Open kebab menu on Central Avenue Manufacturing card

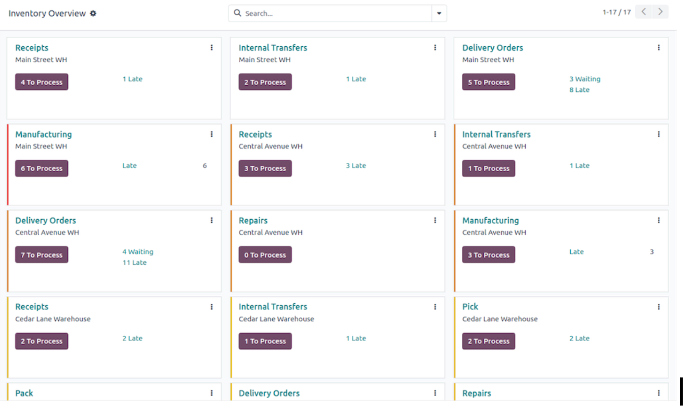click(x=658, y=220)
